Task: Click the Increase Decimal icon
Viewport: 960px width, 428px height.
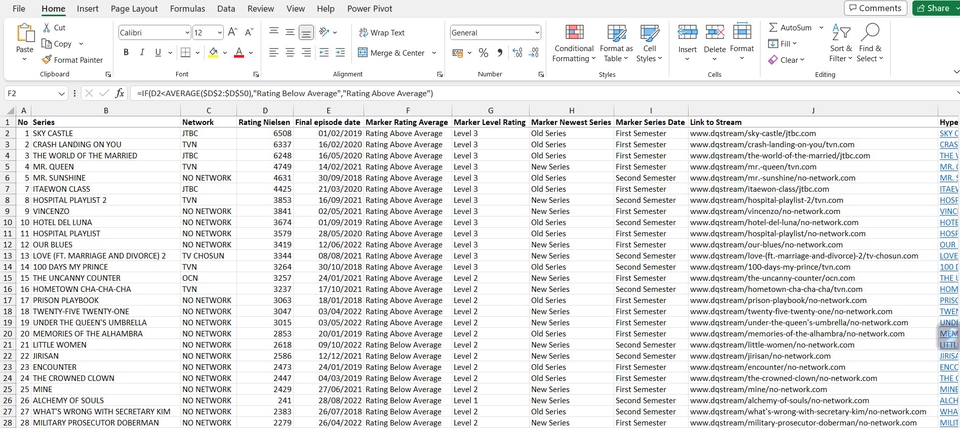Action: pyautogui.click(x=519, y=53)
